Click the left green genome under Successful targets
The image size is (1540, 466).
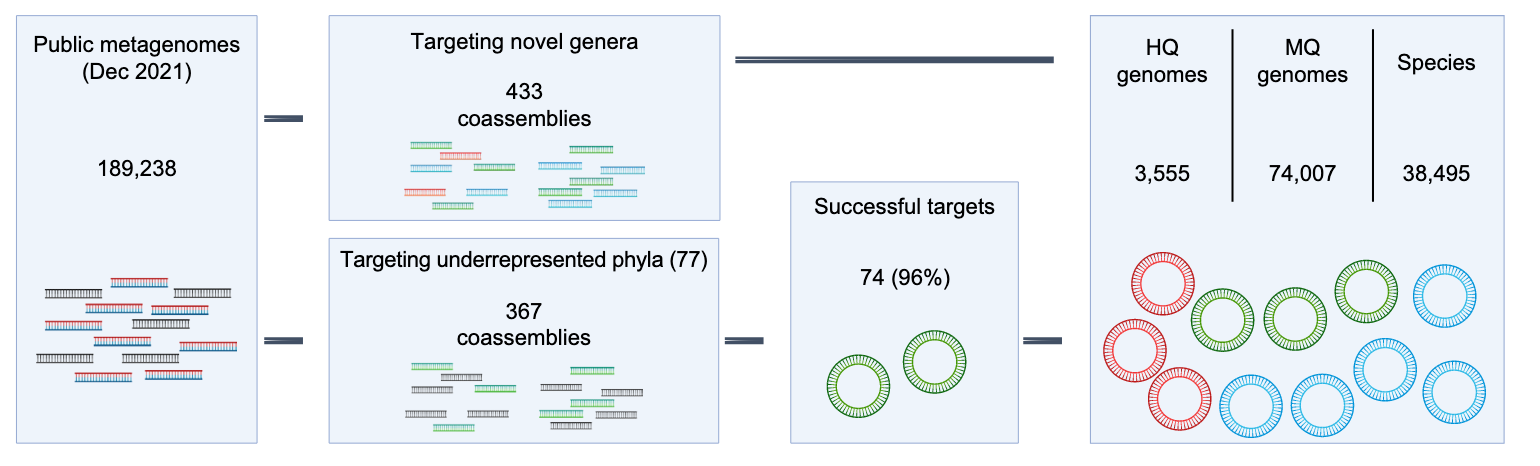[x=858, y=386]
